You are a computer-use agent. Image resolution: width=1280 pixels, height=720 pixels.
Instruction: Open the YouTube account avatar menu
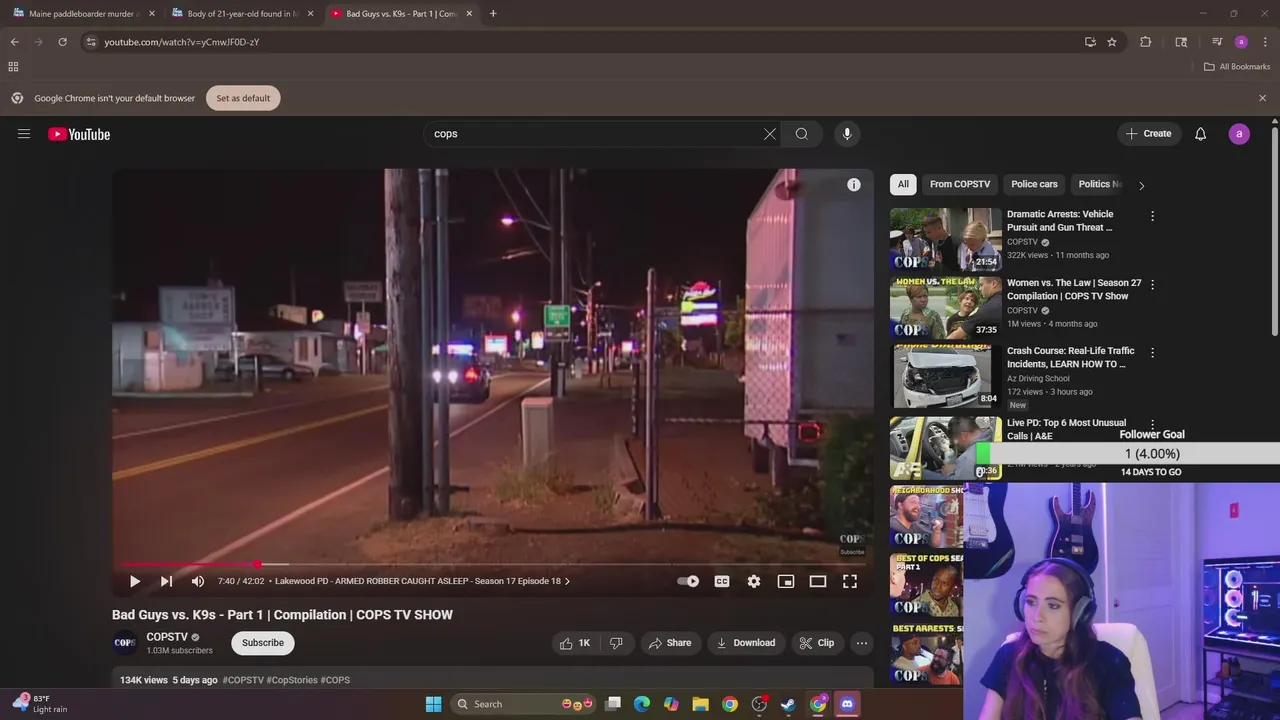tap(1239, 134)
